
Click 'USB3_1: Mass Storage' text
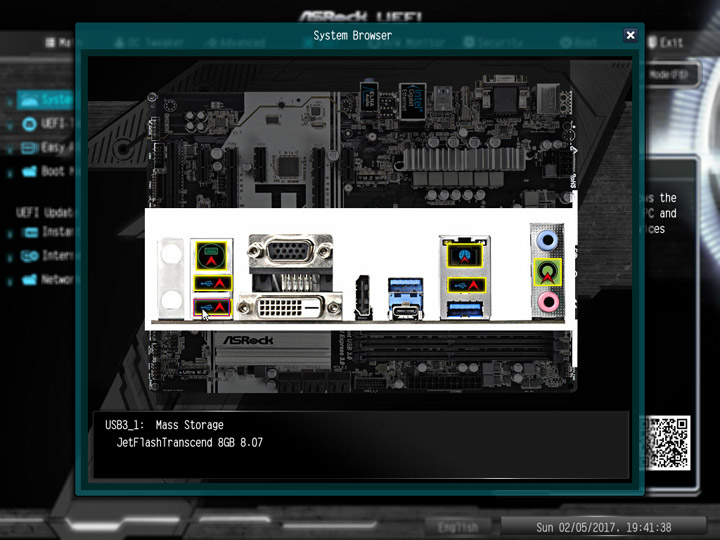[x=164, y=425]
